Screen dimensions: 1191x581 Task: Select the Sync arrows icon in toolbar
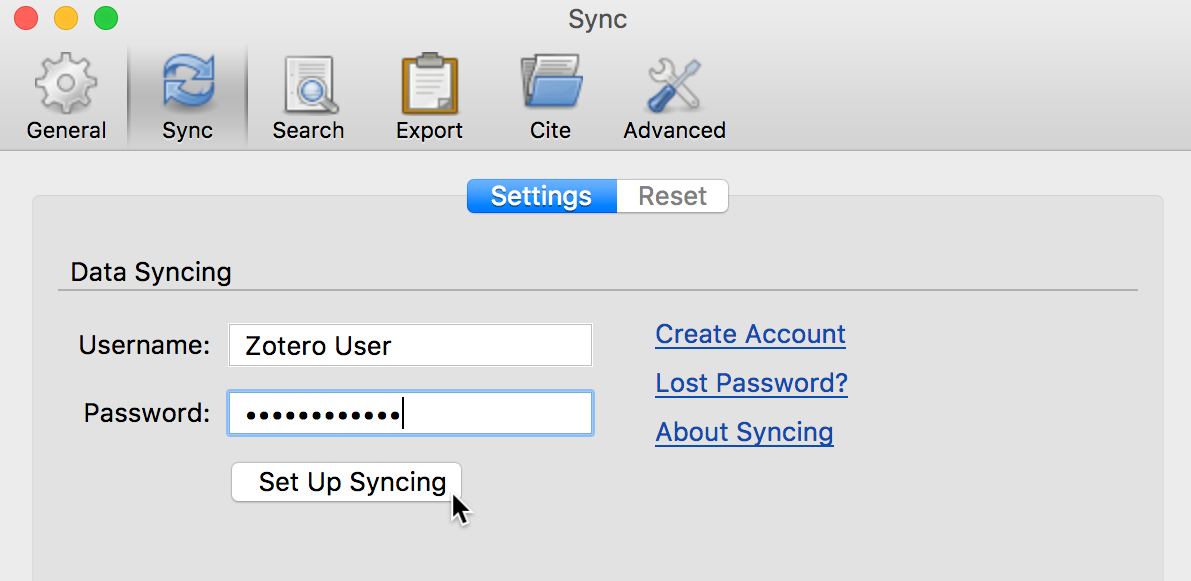coord(188,82)
